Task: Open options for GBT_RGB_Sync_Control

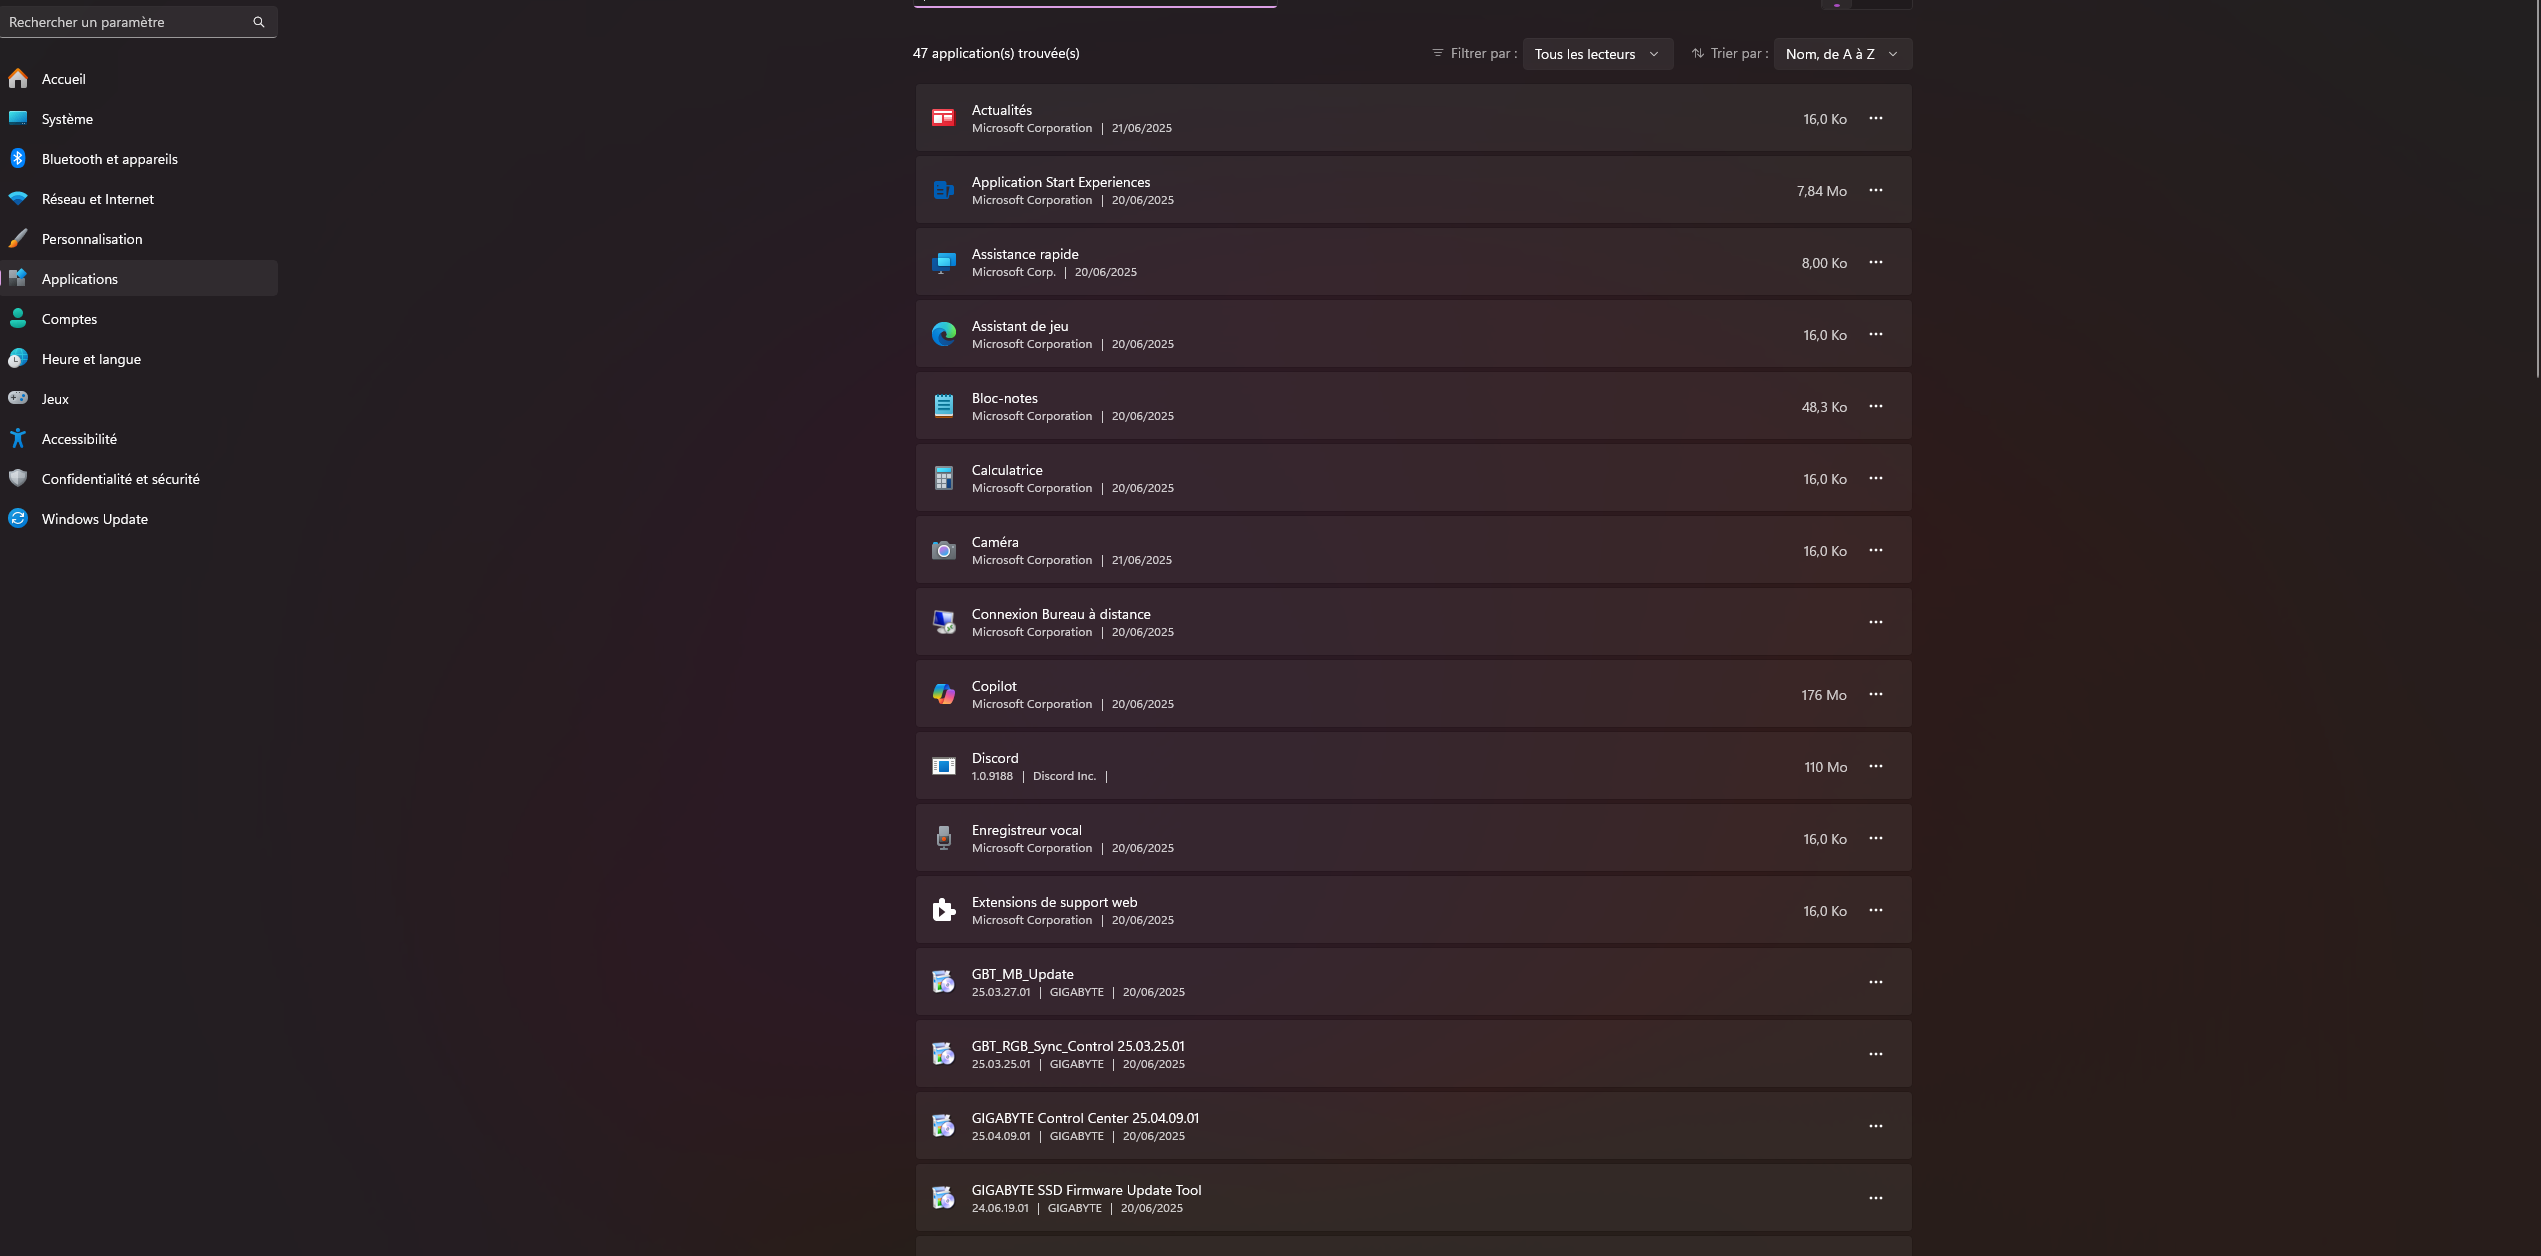Action: click(x=1875, y=1054)
